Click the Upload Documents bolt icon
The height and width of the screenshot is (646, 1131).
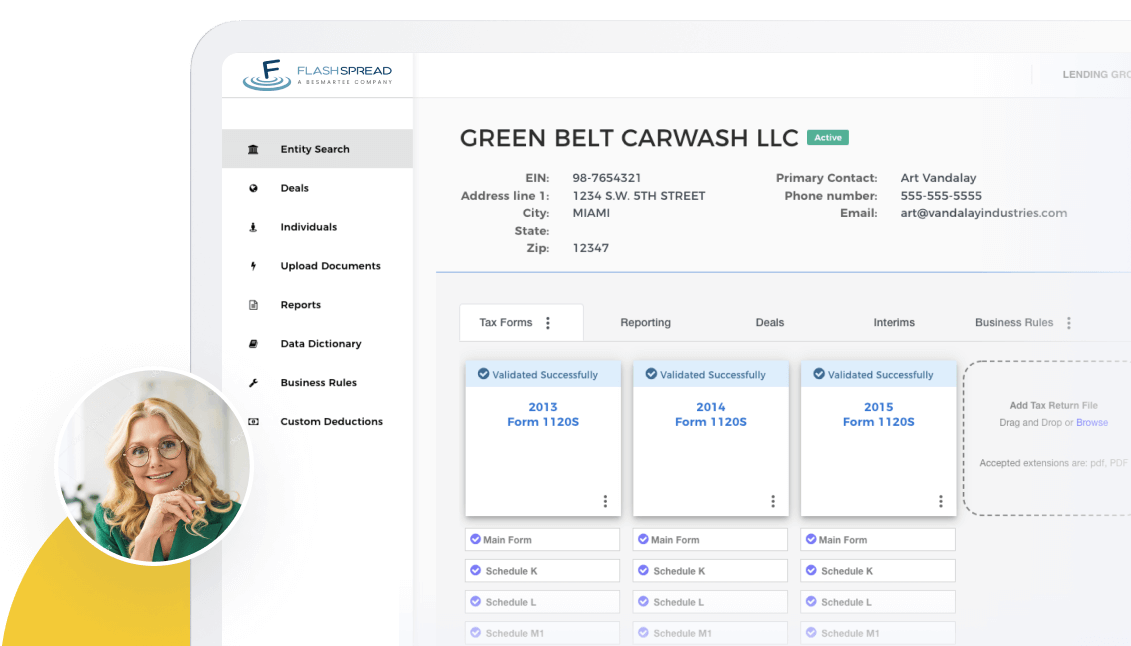coord(253,266)
